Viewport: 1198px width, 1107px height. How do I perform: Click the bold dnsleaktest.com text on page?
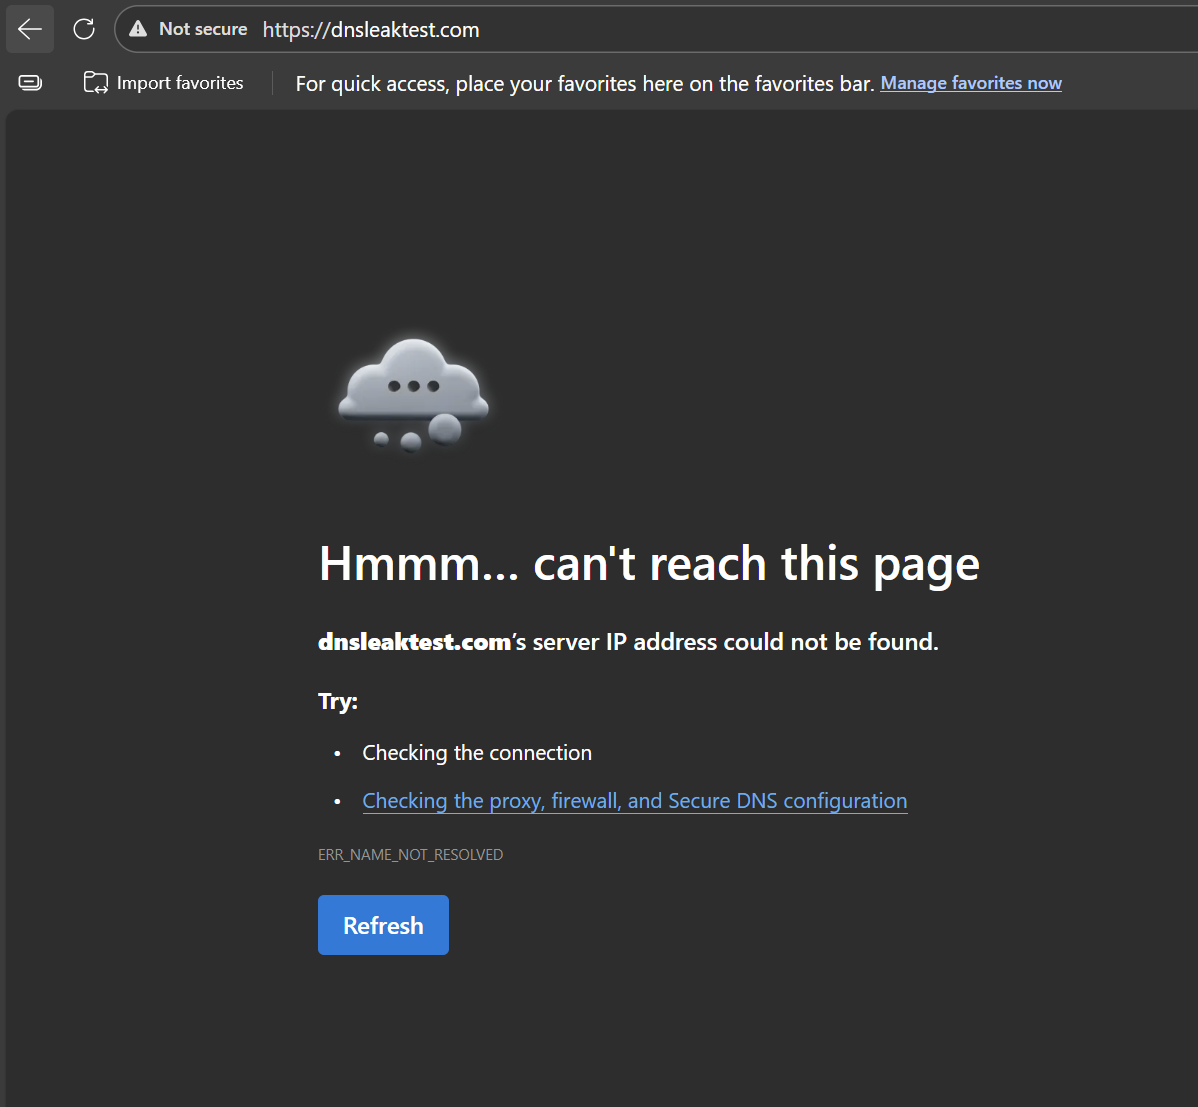[x=414, y=642]
